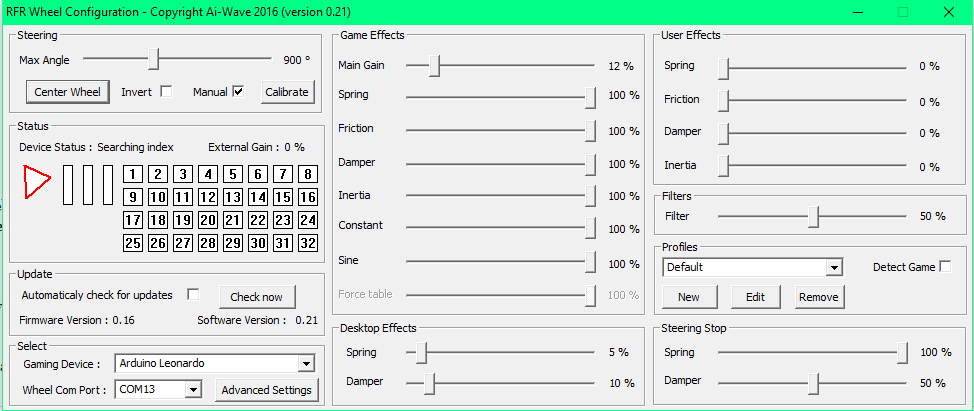Click the User Effects Inertia slider handle
The width and height of the screenshot is (974, 411).
pos(723,166)
